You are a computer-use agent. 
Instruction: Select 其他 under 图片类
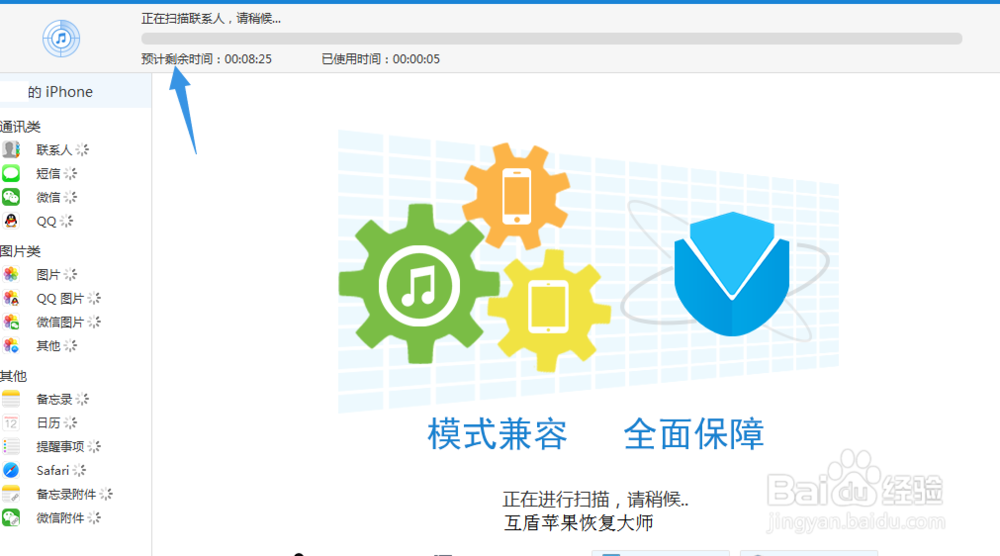[x=48, y=346]
